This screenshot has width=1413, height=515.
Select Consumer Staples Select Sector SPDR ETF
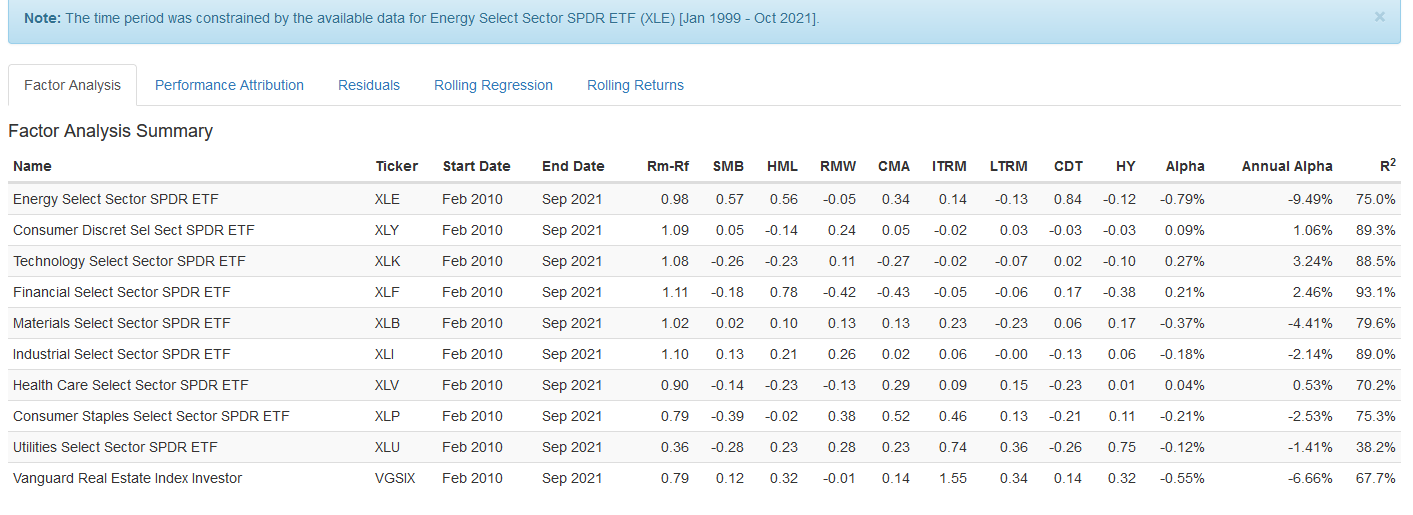pos(151,416)
